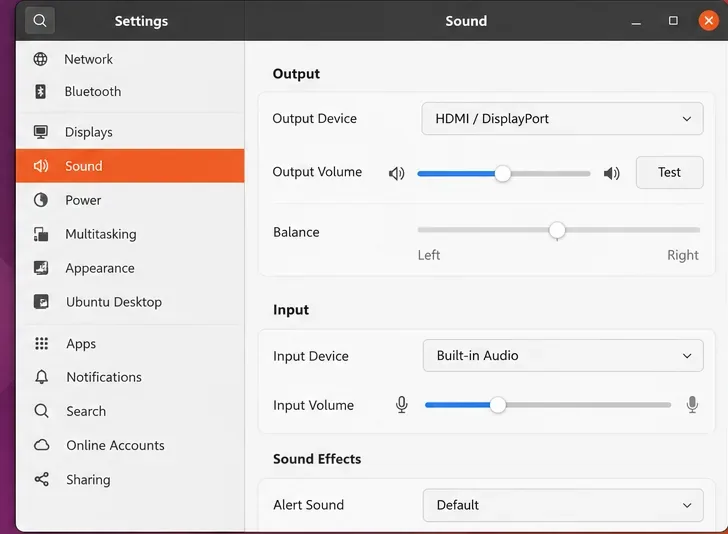The width and height of the screenshot is (728, 534).
Task: Click the Network globe icon
Action: click(40, 59)
